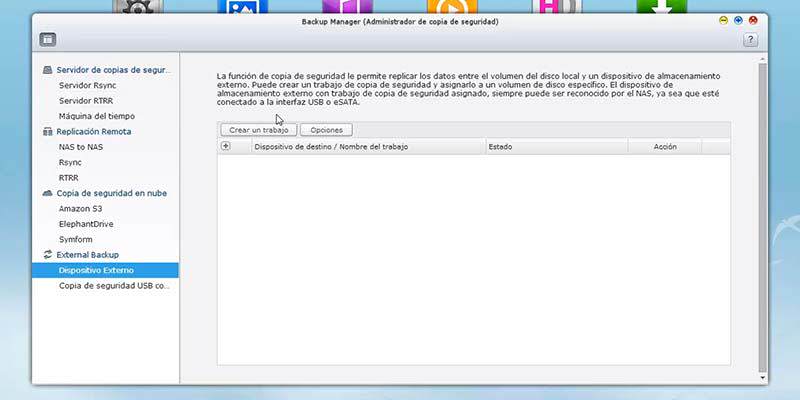Viewport: 800px width, 400px height.
Task: Open the External Backup section
Action: coord(87,255)
